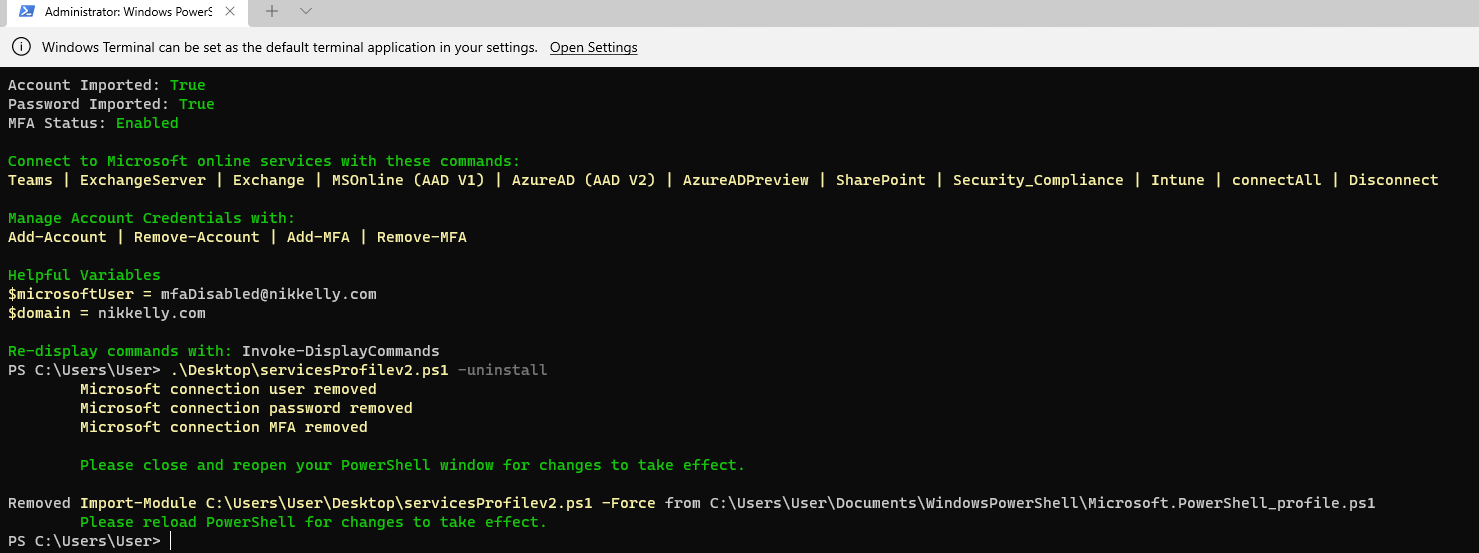Click the Remove-MFA command text
Image resolution: width=1479 pixels, height=553 pixels.
pyautogui.click(x=422, y=237)
